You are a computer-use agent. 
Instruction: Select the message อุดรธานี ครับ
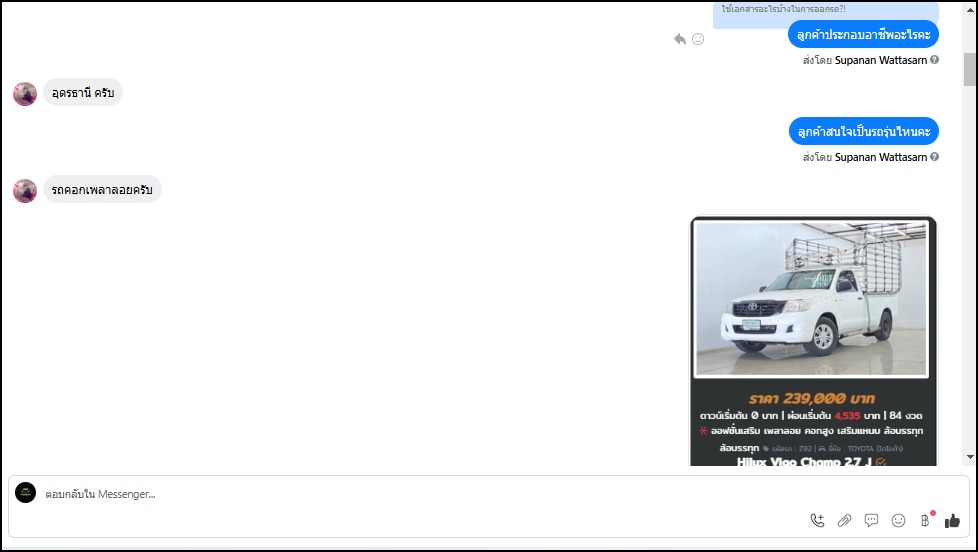click(83, 93)
